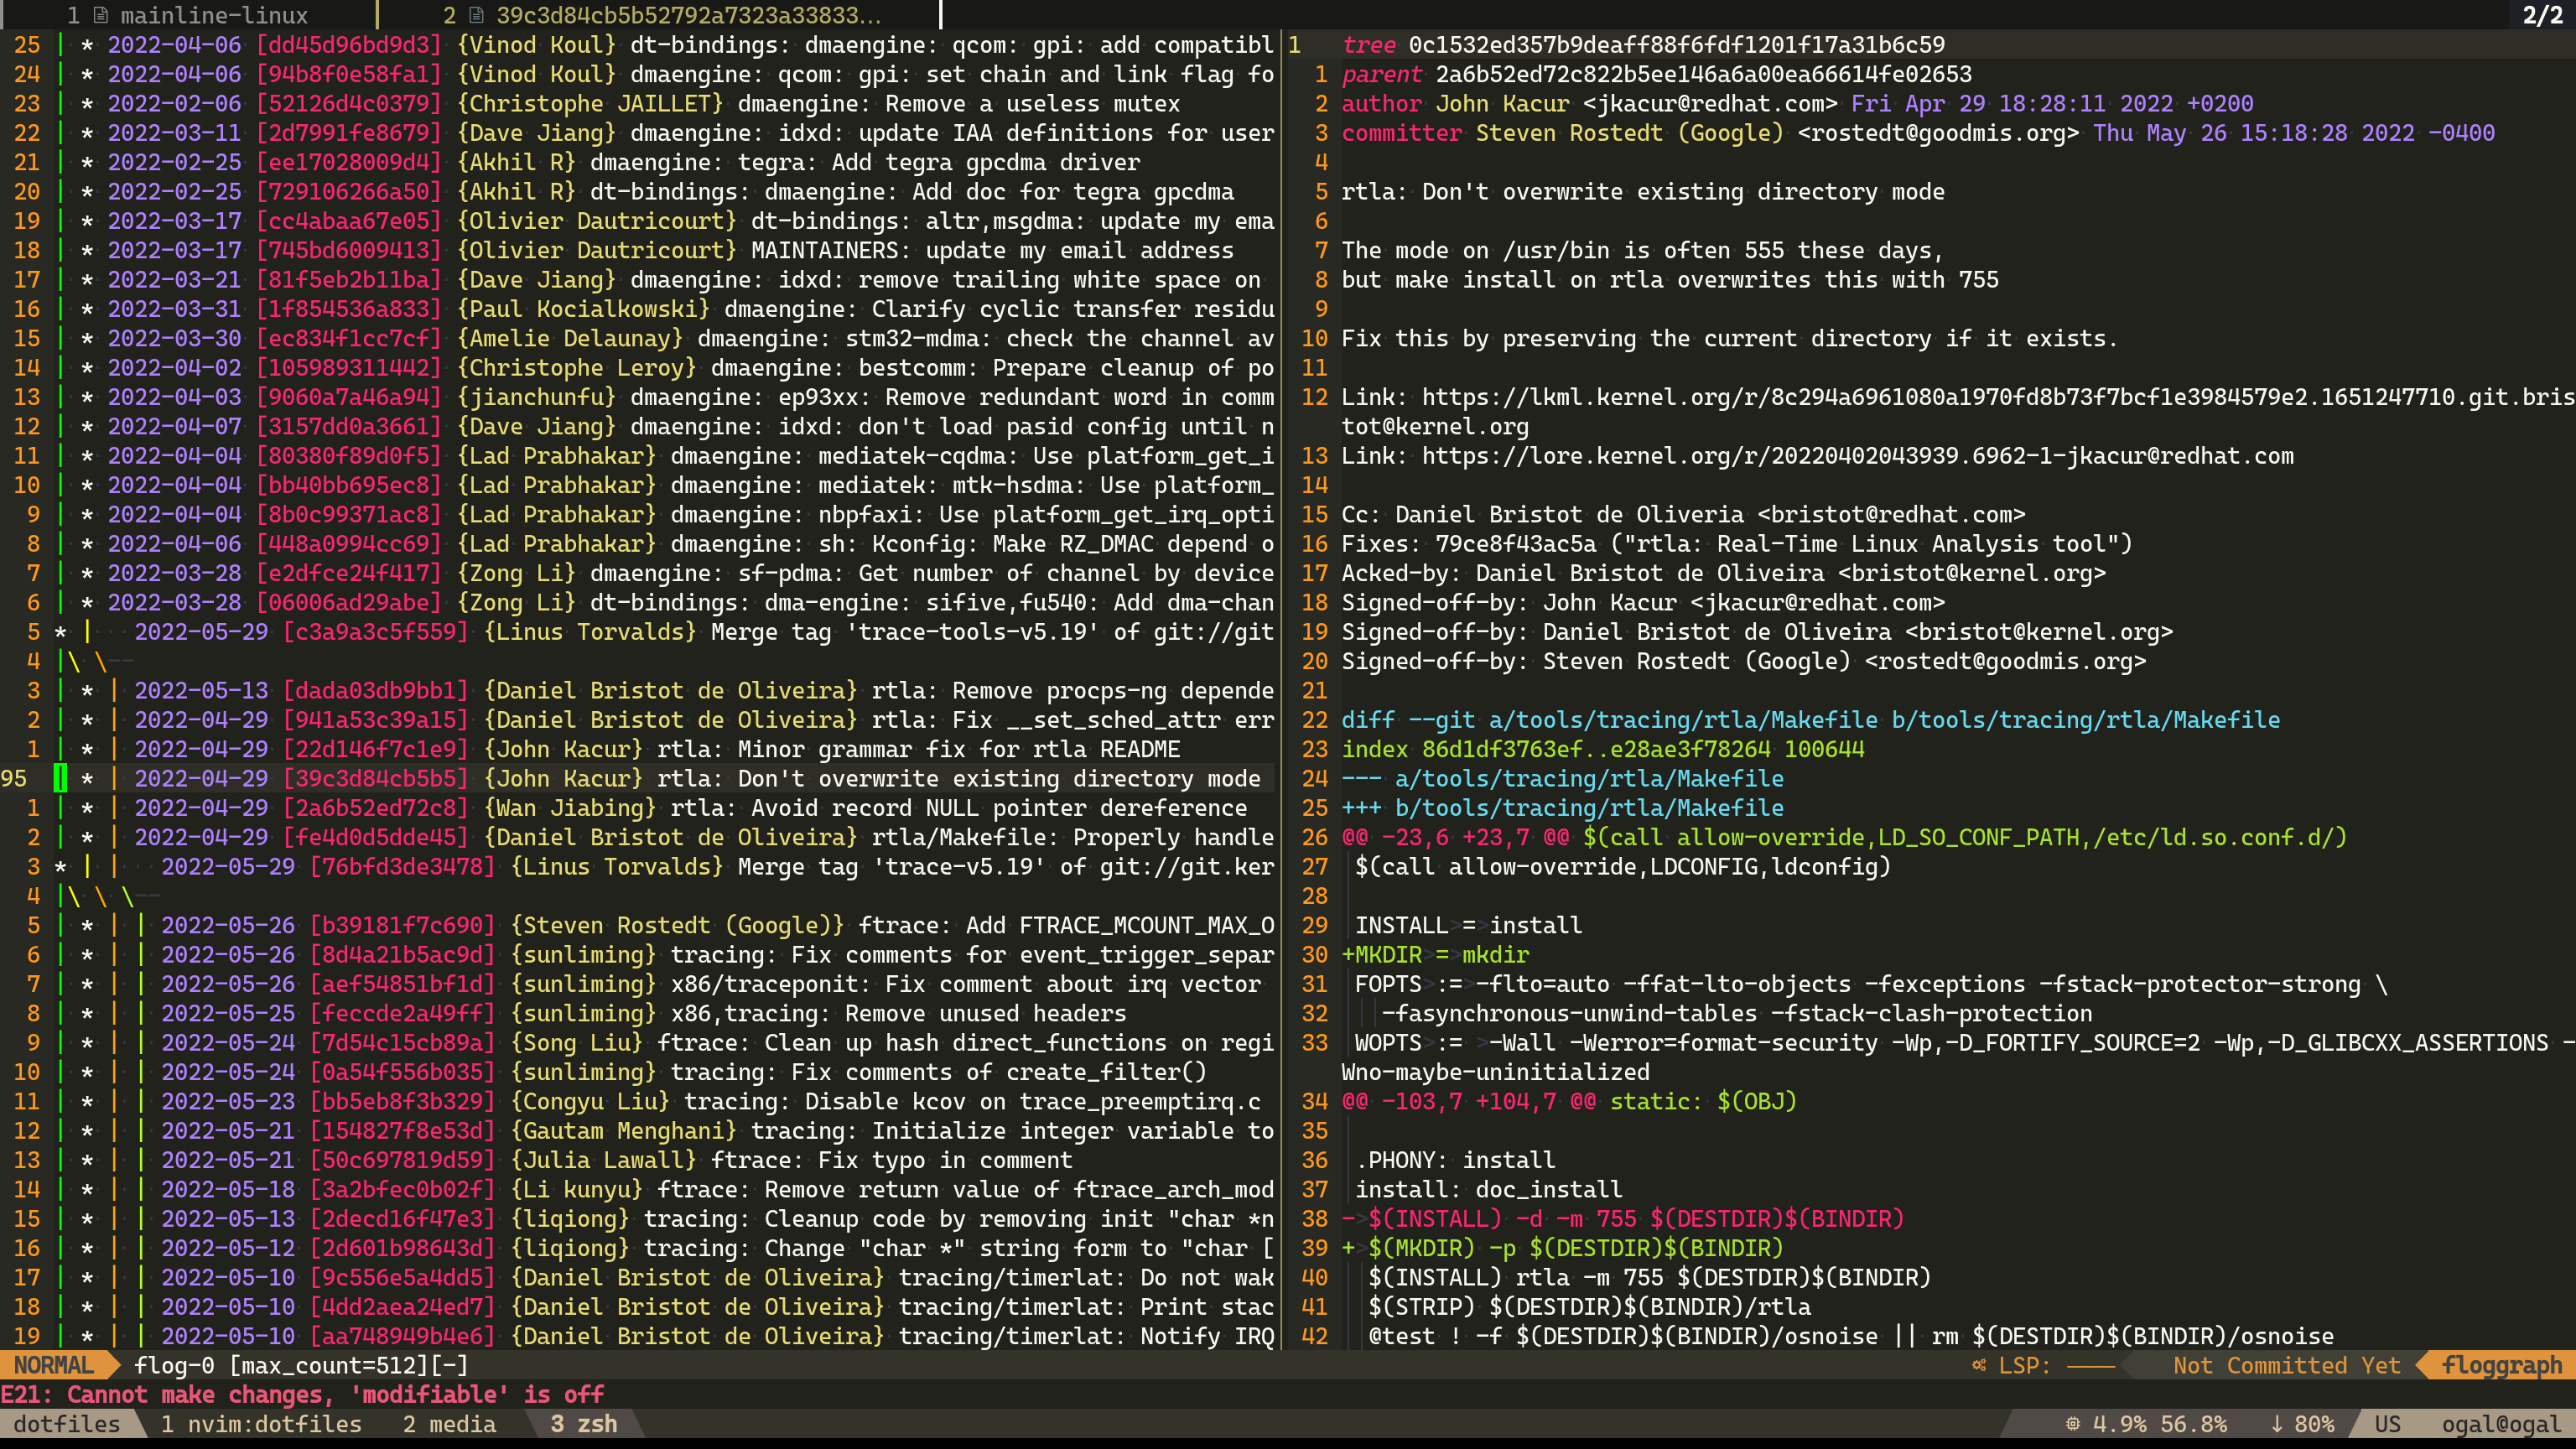Click the ogal@ogal host label
This screenshot has height=1449, width=2576.
(x=2501, y=1424)
